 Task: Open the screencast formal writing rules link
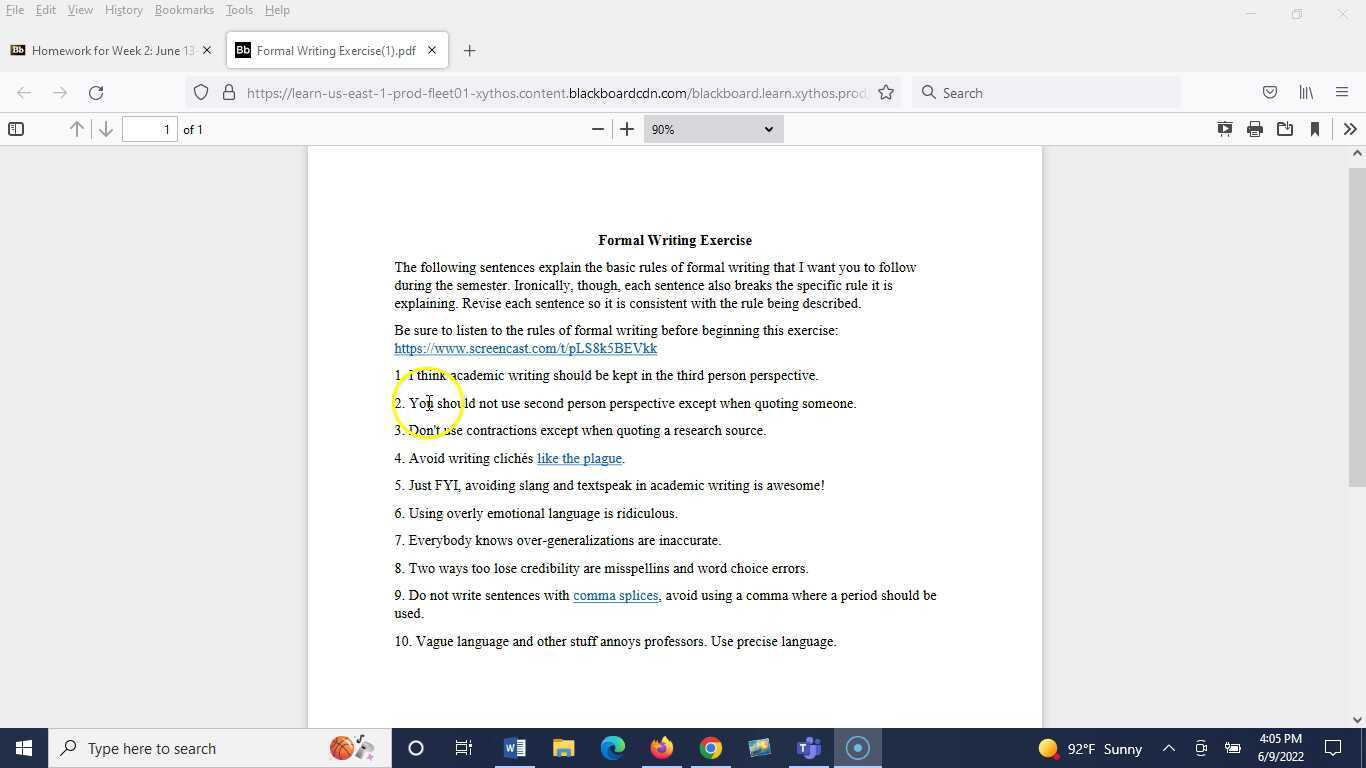click(525, 348)
